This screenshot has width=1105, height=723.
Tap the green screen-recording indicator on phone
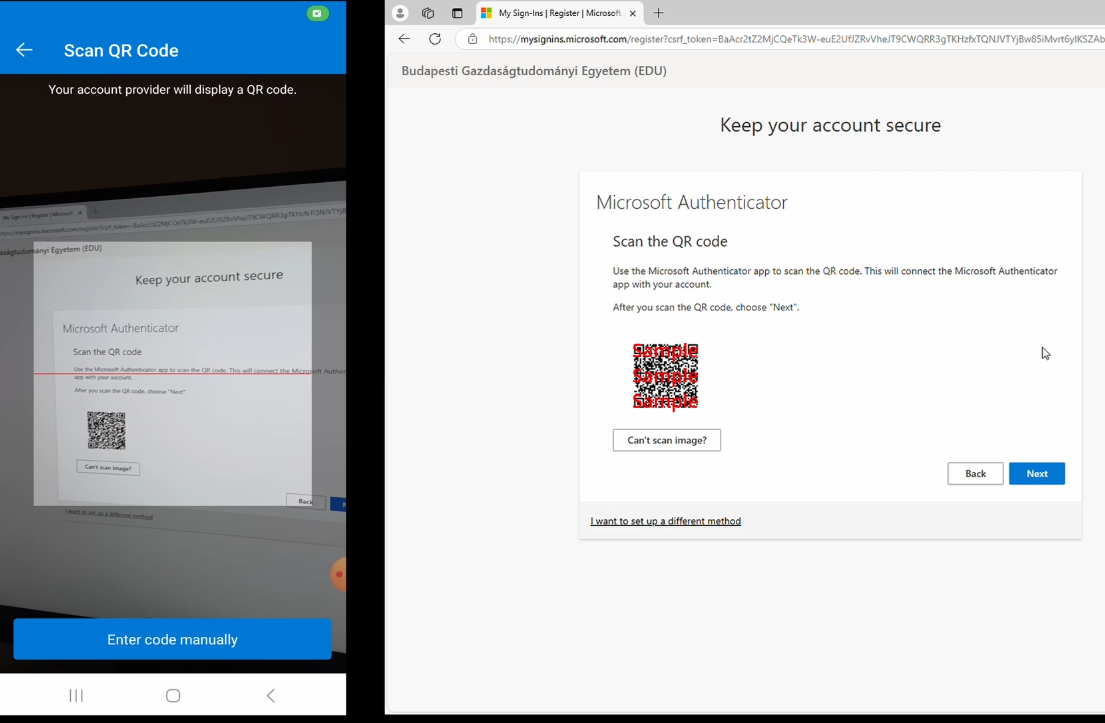[317, 13]
